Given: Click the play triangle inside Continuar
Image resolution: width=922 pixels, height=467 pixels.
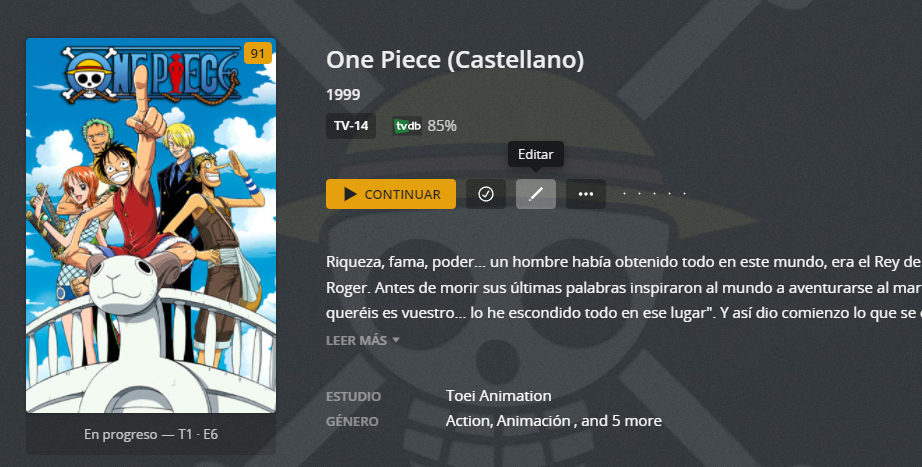Looking at the screenshot, I should 350,194.
